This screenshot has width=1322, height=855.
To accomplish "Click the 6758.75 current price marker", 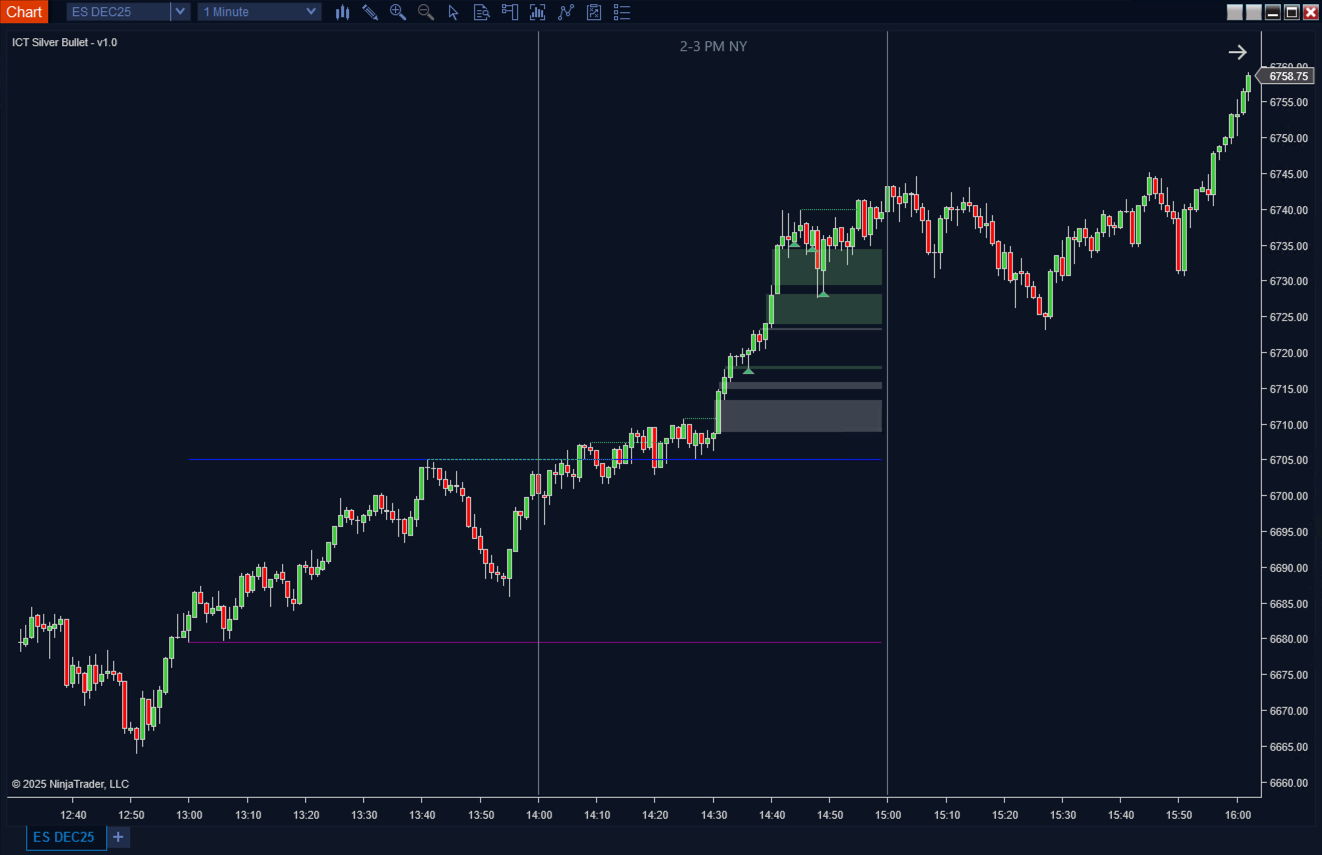I will pyautogui.click(x=1287, y=76).
